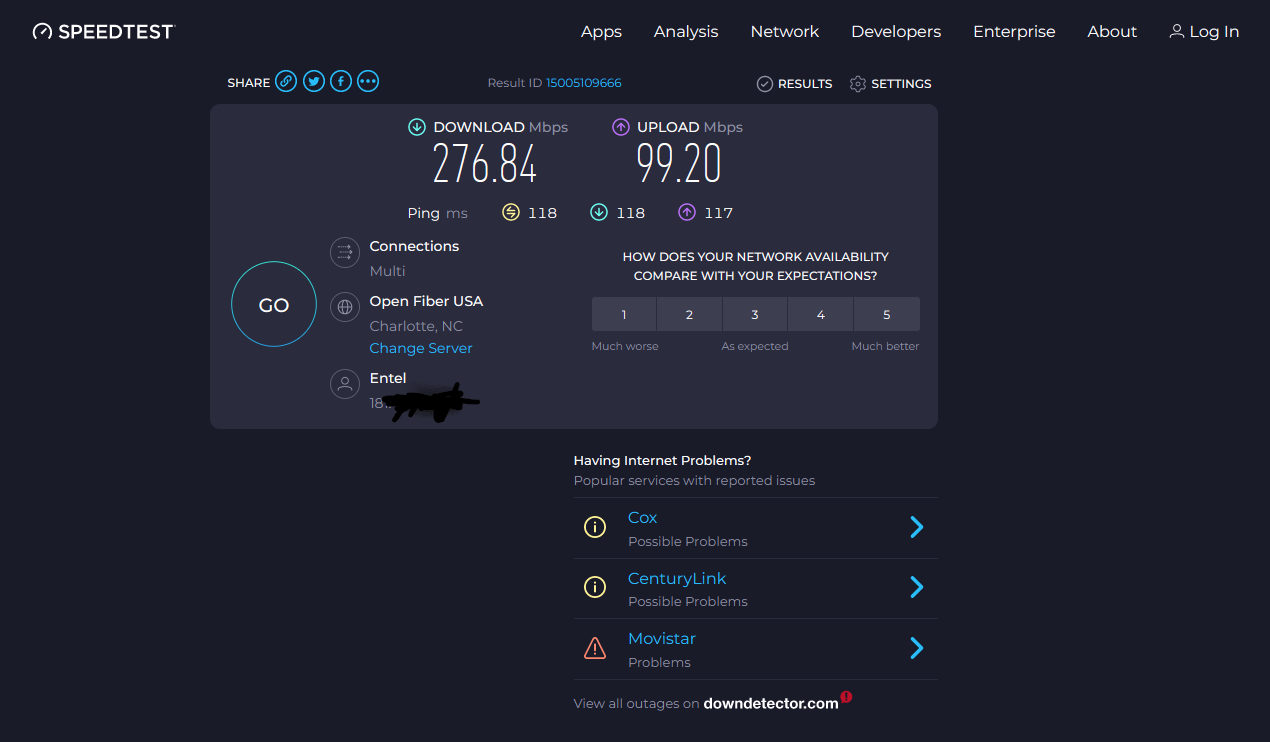Share result via Twitter icon

pos(314,82)
